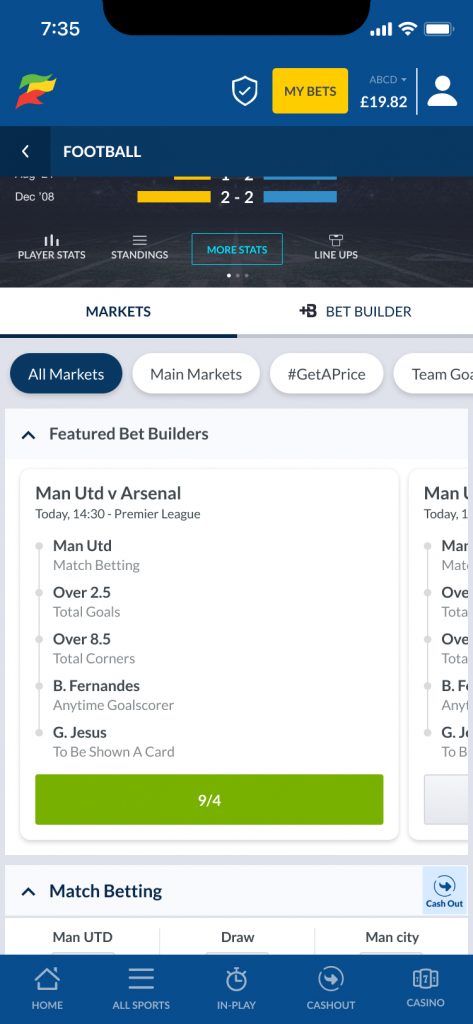
Task: Tap the Betfred logo icon
Action: [36, 91]
